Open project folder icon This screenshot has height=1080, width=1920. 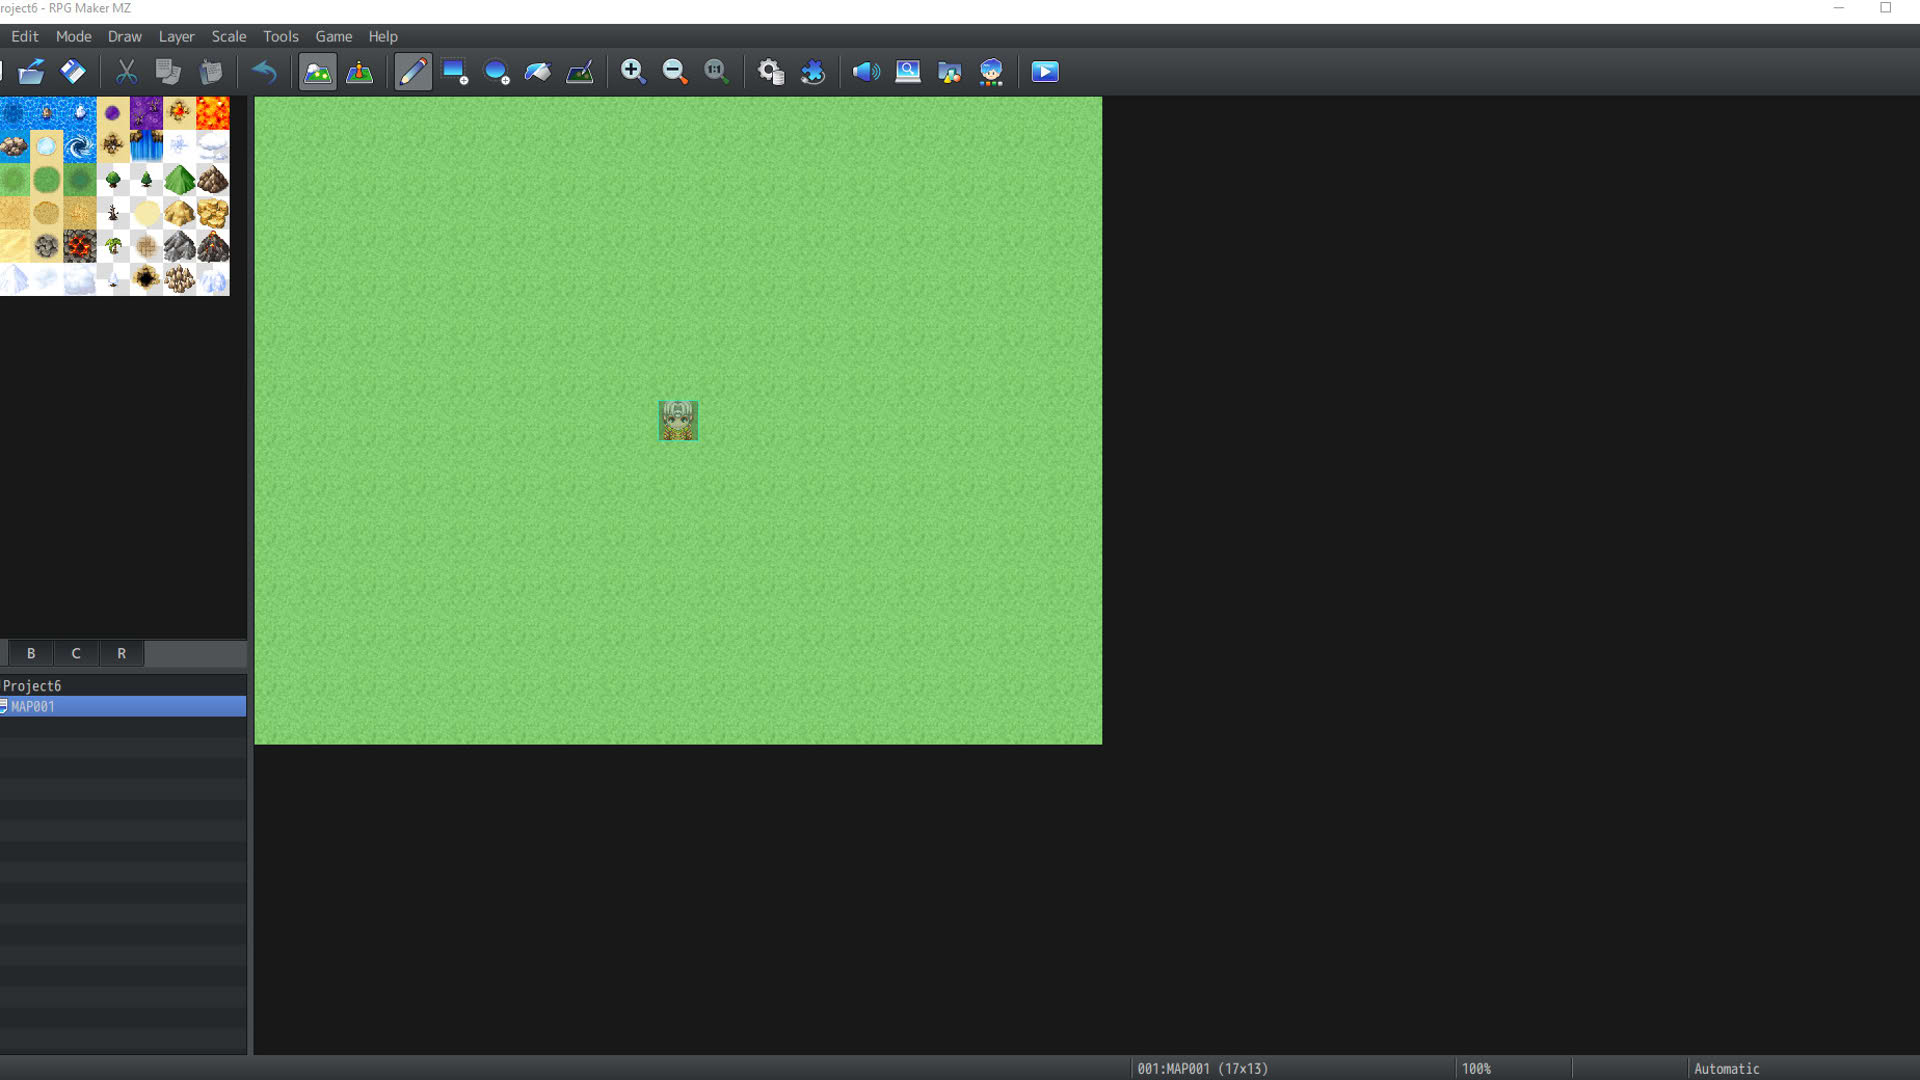(31, 72)
